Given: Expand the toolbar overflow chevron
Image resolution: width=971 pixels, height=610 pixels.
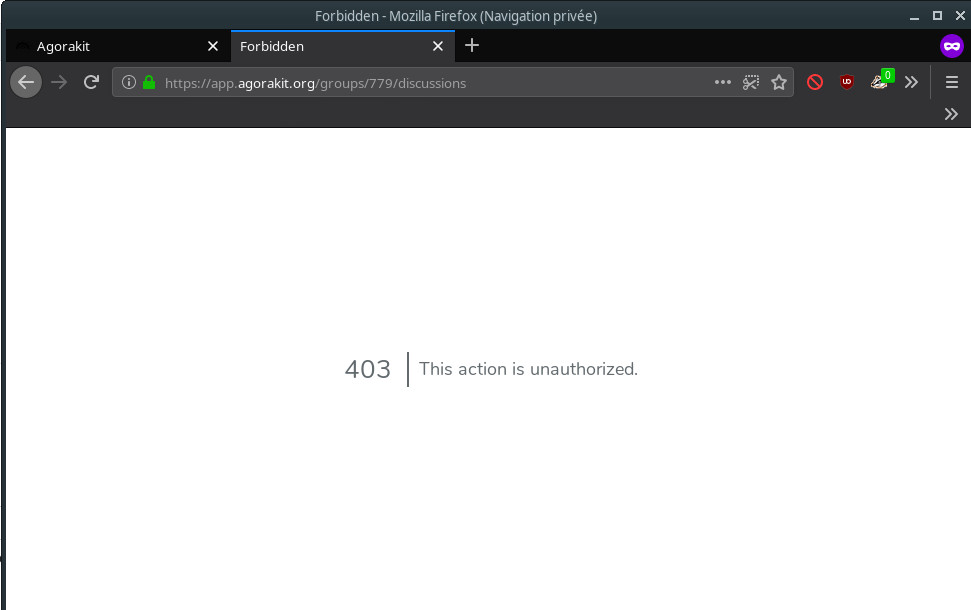Looking at the screenshot, I should 911,83.
